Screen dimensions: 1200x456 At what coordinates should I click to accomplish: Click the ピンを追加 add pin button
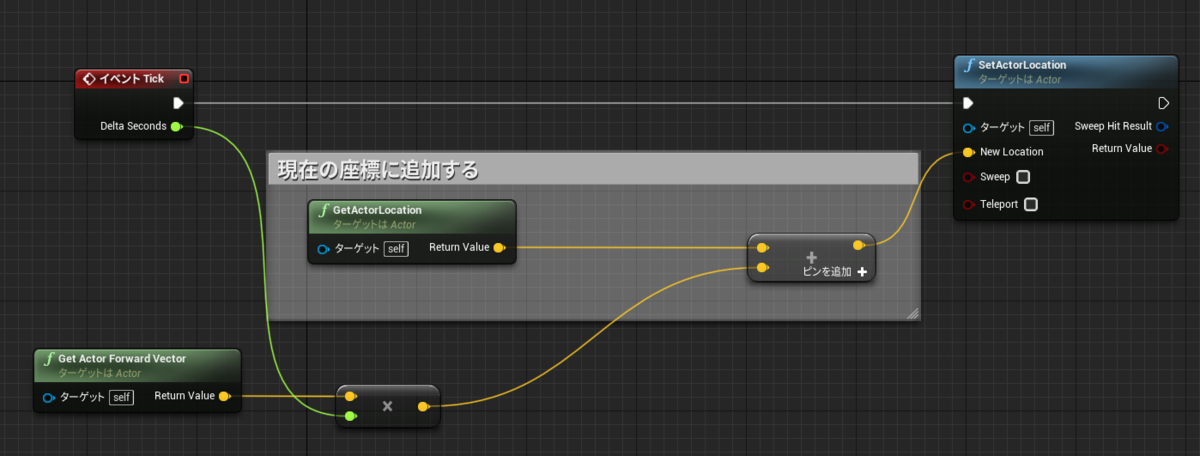(x=835, y=271)
